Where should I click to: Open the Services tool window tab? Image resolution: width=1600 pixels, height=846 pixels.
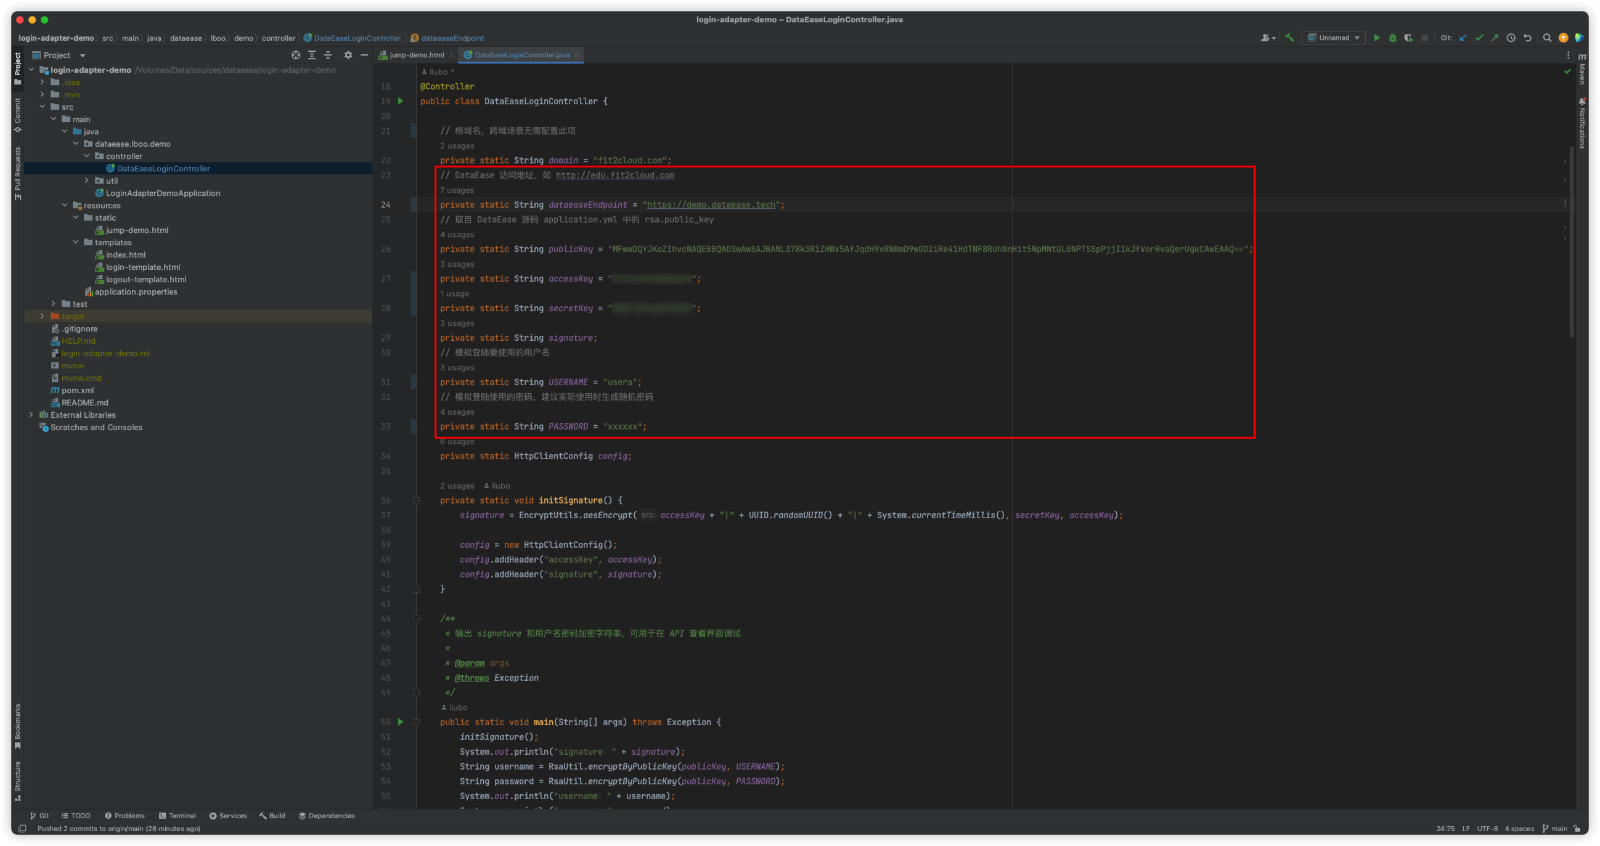(228, 816)
